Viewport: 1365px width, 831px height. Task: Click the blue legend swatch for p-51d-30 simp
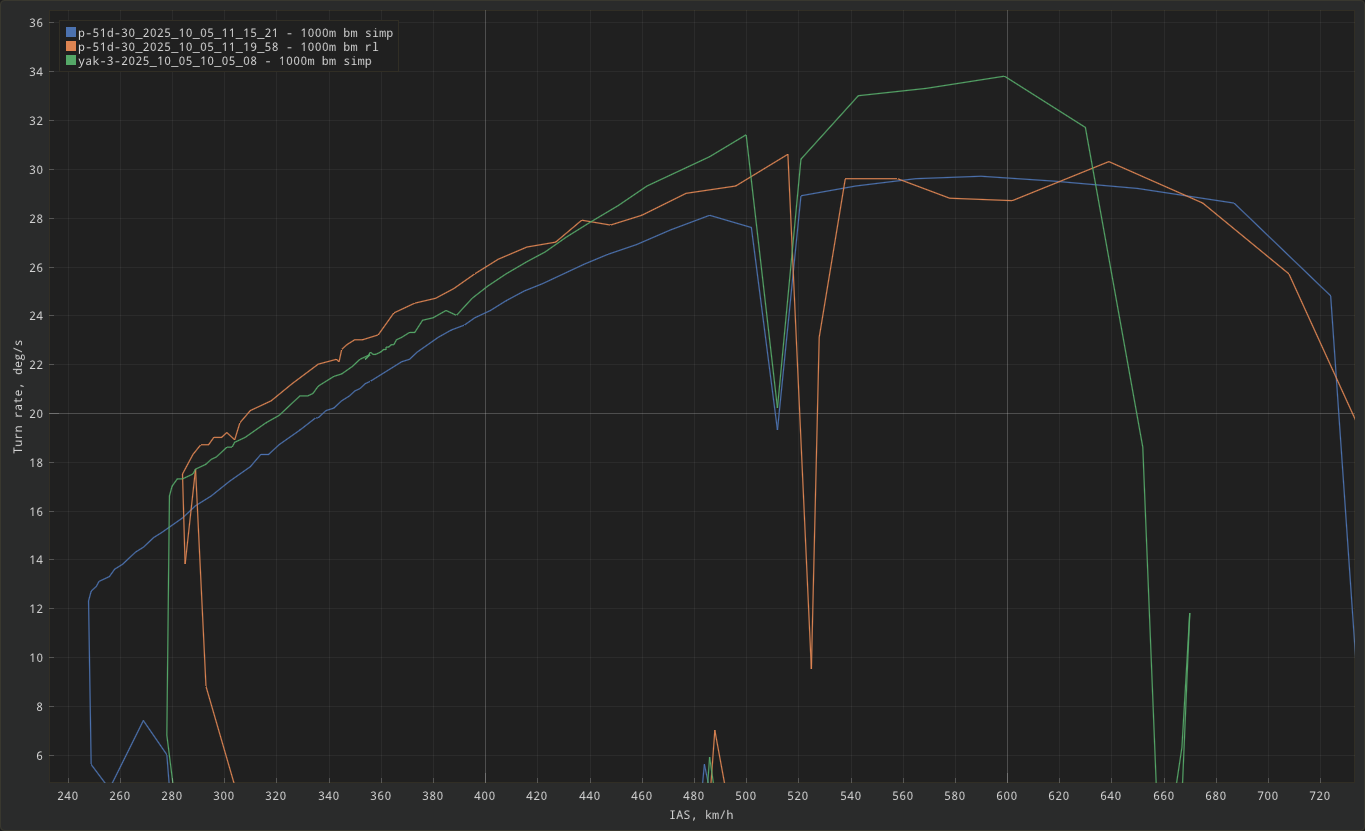71,33
